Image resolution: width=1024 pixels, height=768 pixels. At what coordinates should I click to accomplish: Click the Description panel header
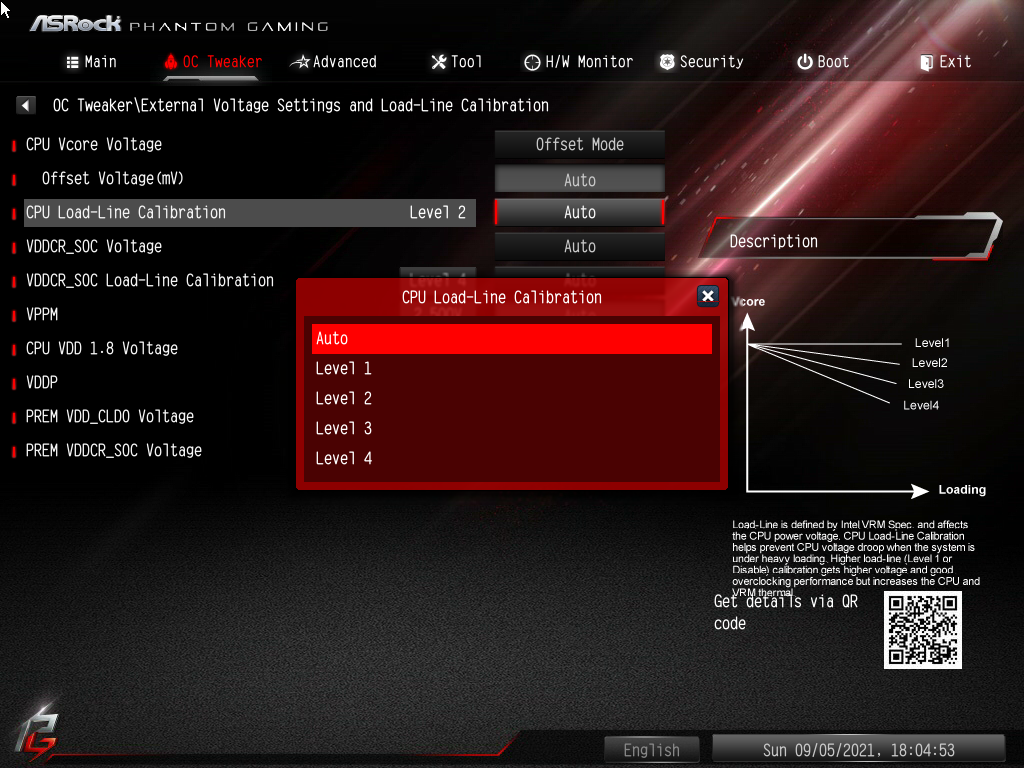coord(851,238)
